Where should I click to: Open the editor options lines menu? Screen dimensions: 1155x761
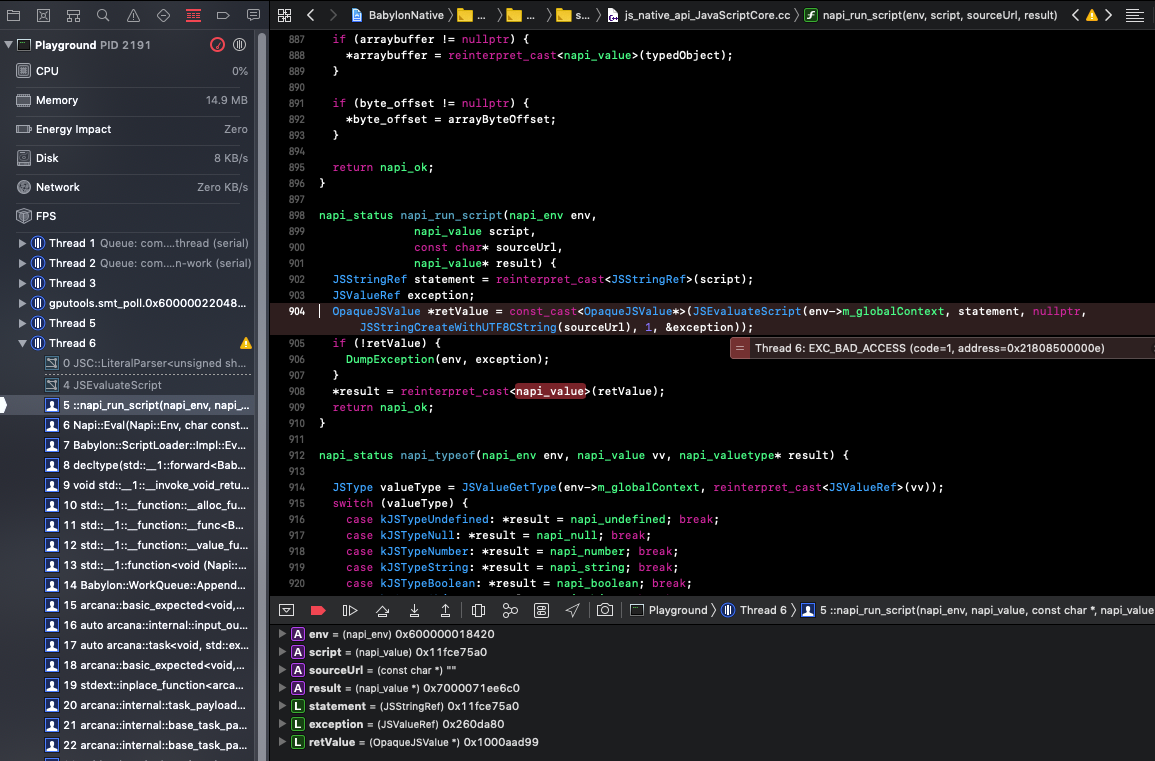(x=1134, y=15)
